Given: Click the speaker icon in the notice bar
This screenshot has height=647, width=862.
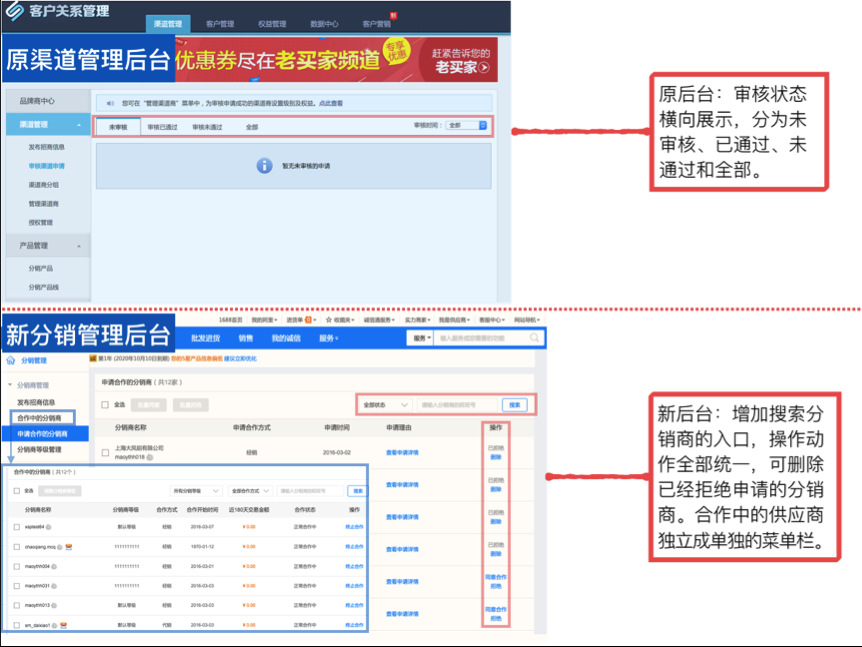Looking at the screenshot, I should pos(109,102).
